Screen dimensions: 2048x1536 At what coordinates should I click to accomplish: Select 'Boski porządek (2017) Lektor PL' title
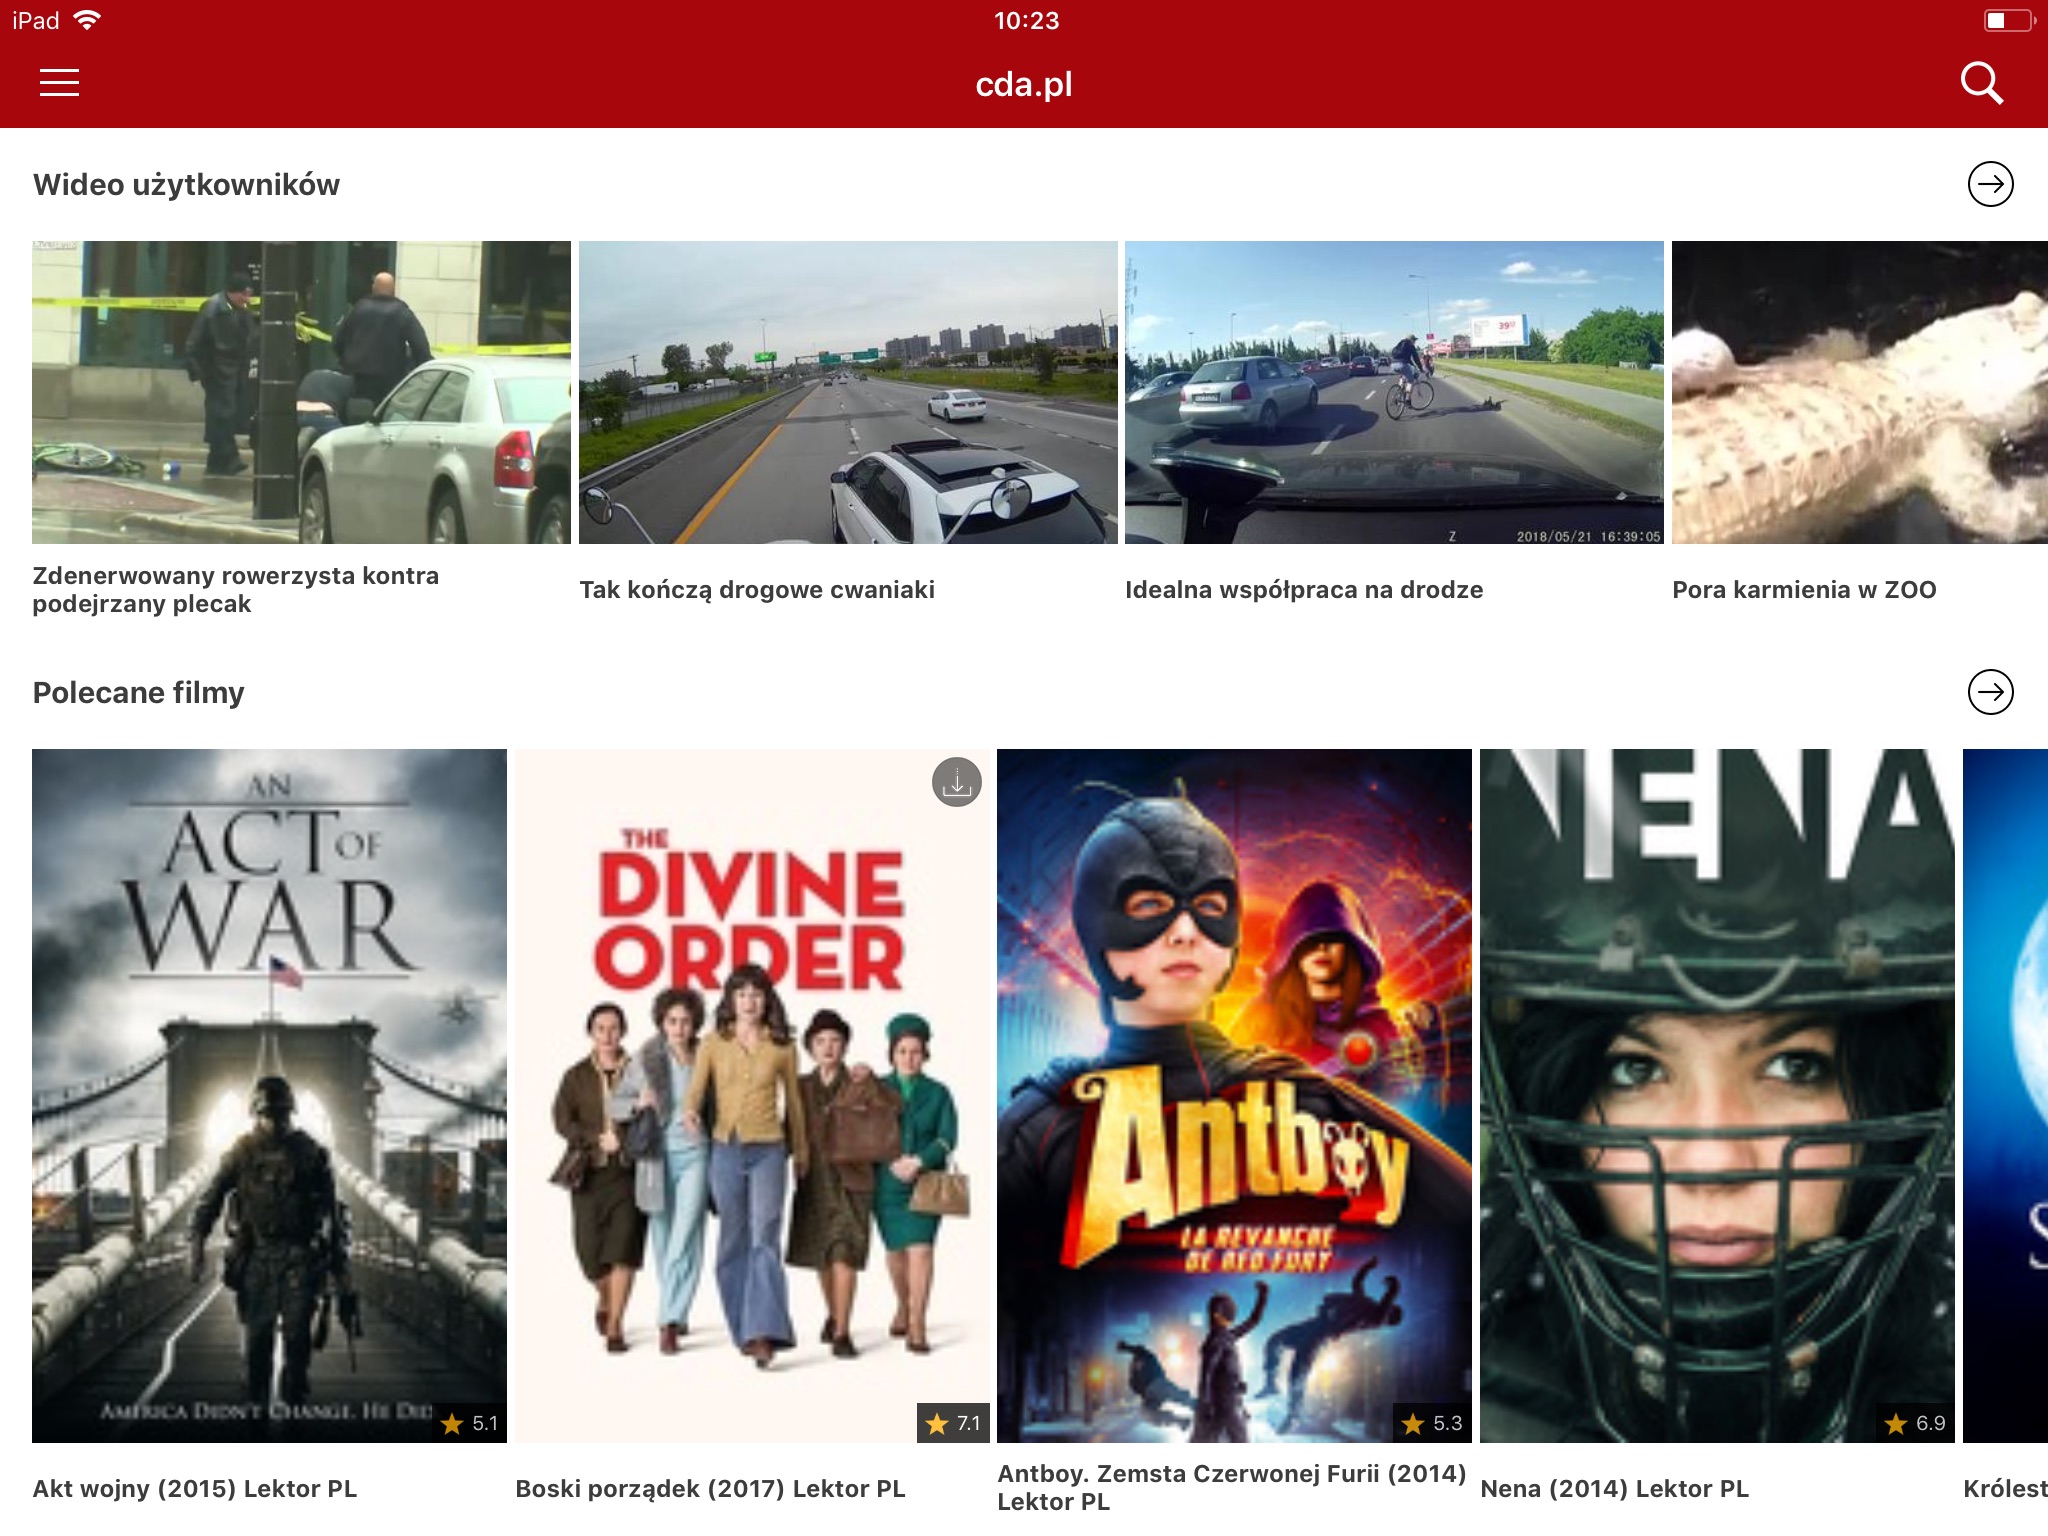coord(710,1488)
